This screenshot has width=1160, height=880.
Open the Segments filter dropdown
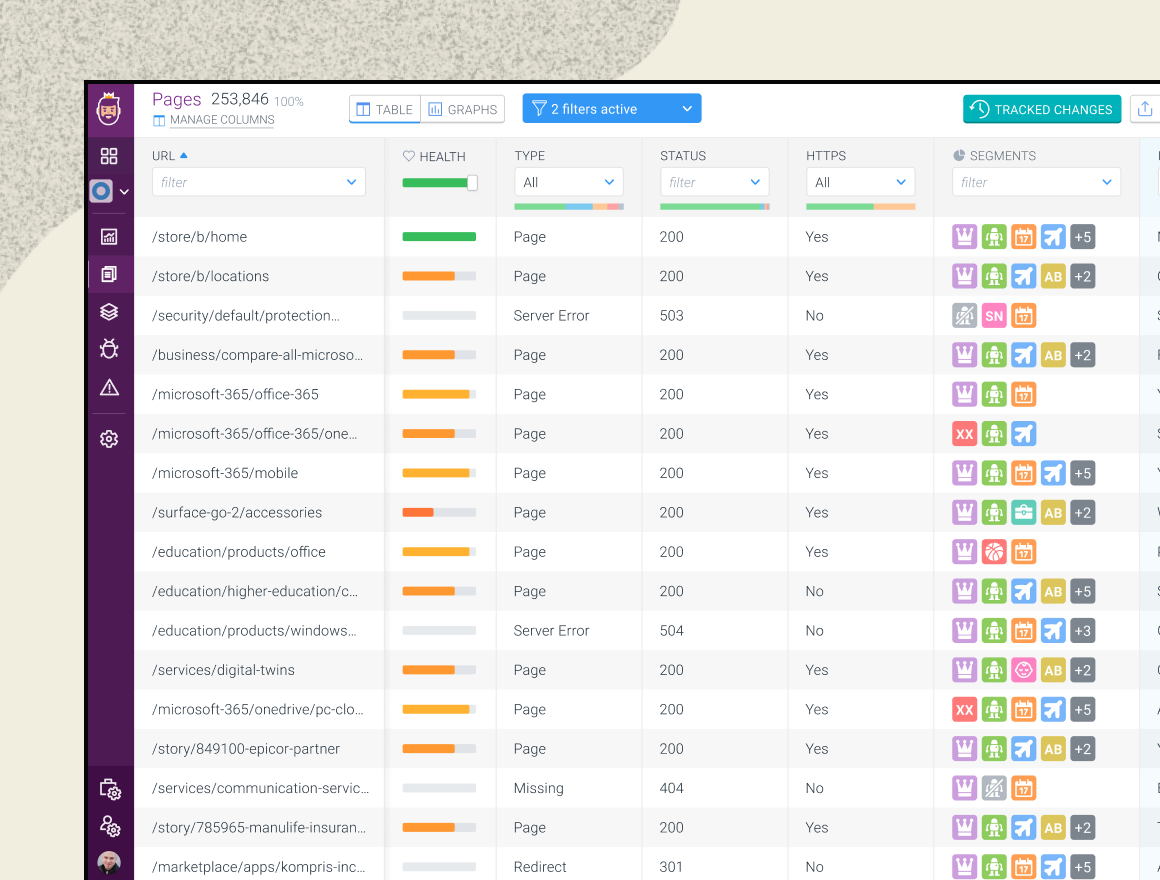point(1036,182)
